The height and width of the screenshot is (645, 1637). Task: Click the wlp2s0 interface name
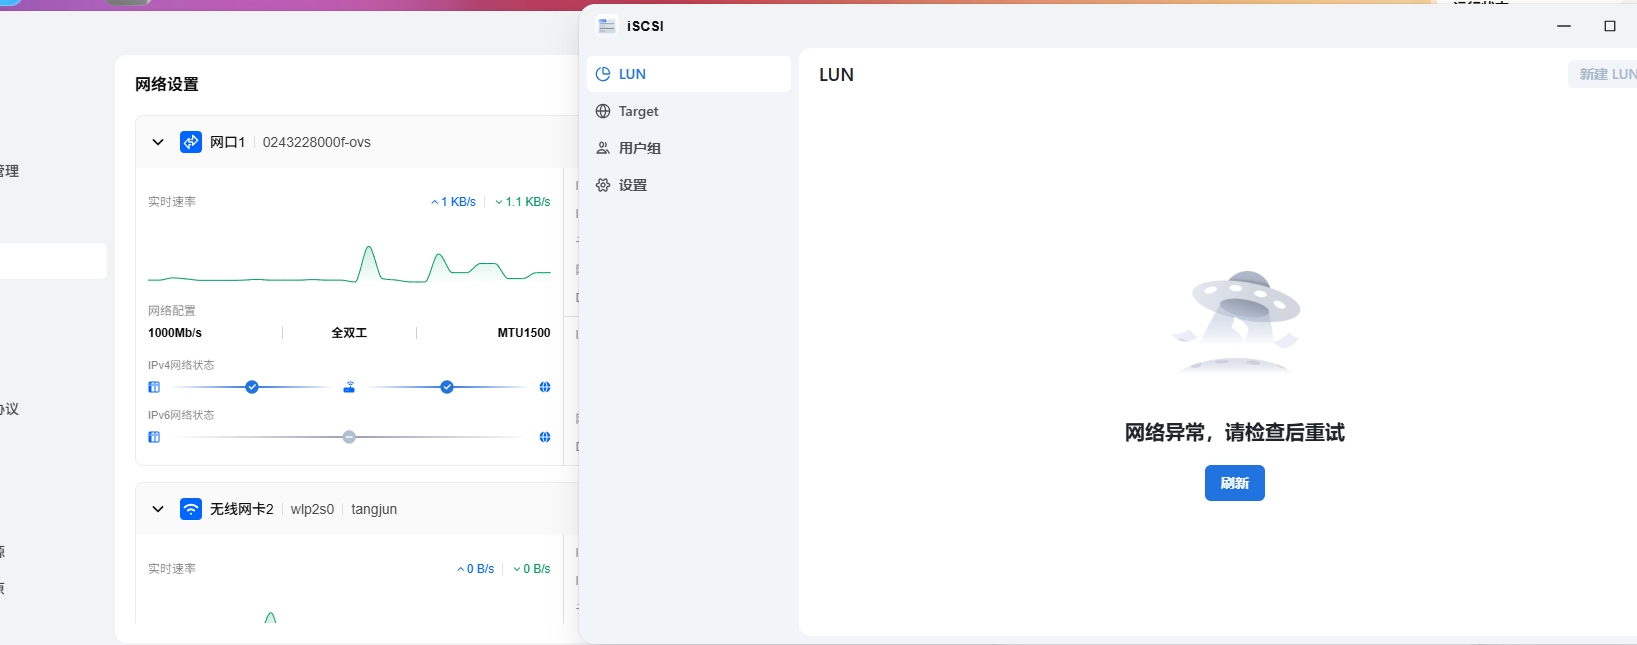(x=312, y=509)
